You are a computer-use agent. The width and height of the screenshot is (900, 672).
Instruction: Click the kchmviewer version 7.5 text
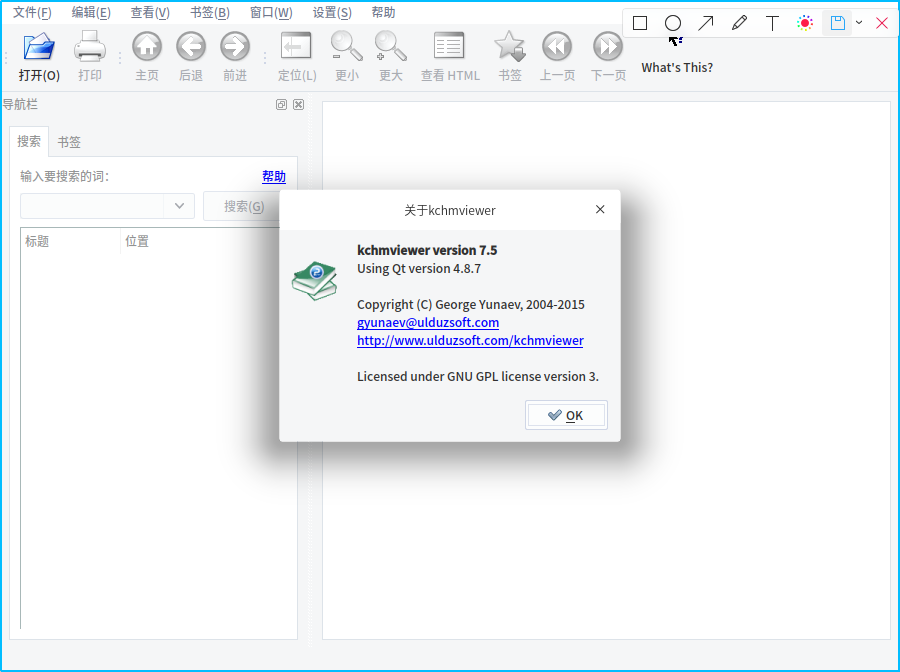click(427, 250)
